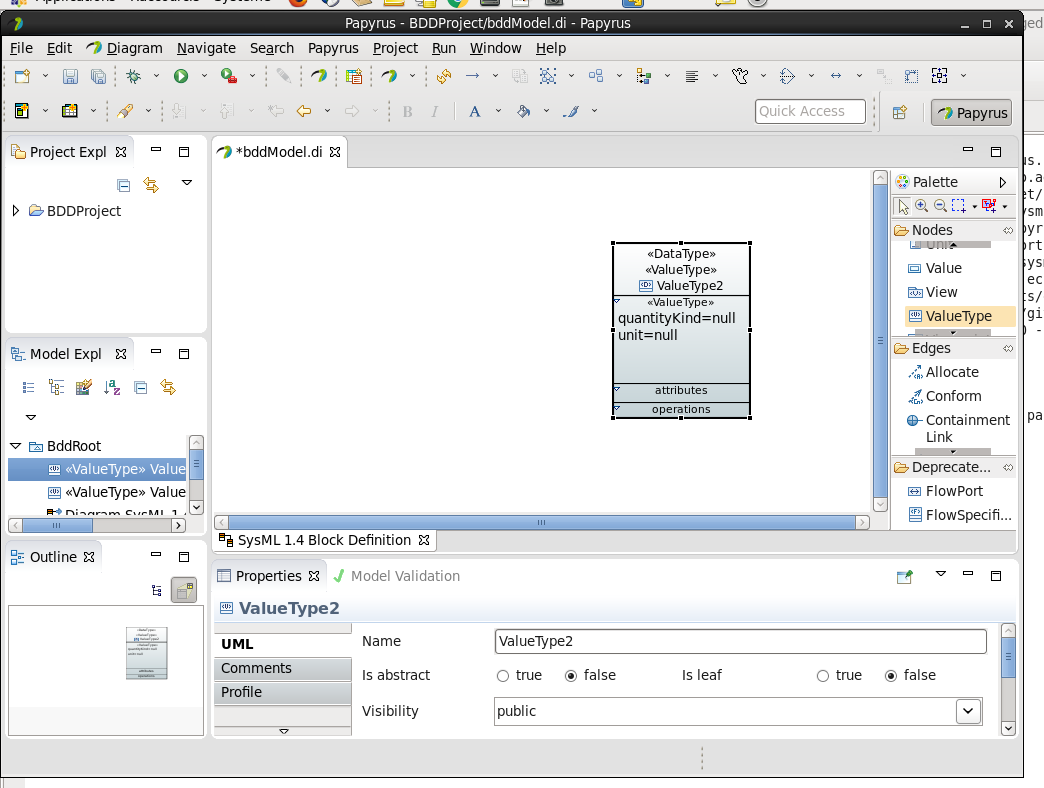Click the yellow Back navigation arrow

tap(304, 111)
